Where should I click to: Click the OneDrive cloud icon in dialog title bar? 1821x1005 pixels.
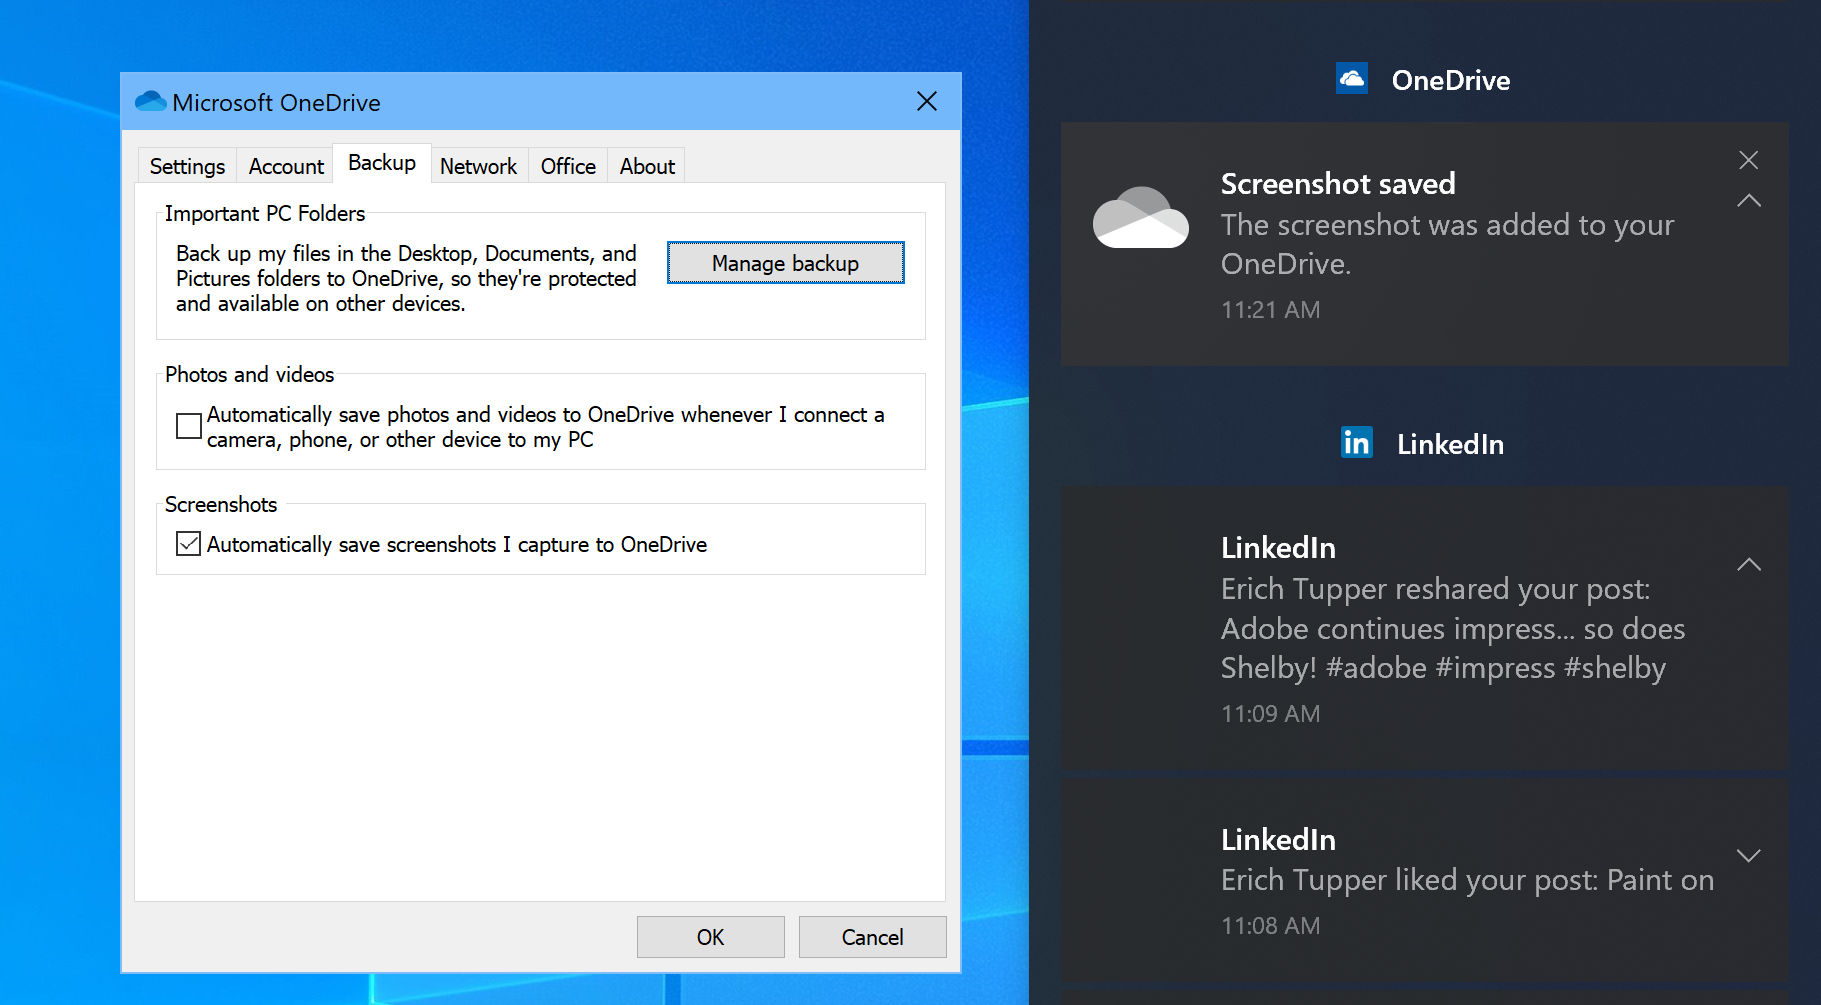click(150, 101)
